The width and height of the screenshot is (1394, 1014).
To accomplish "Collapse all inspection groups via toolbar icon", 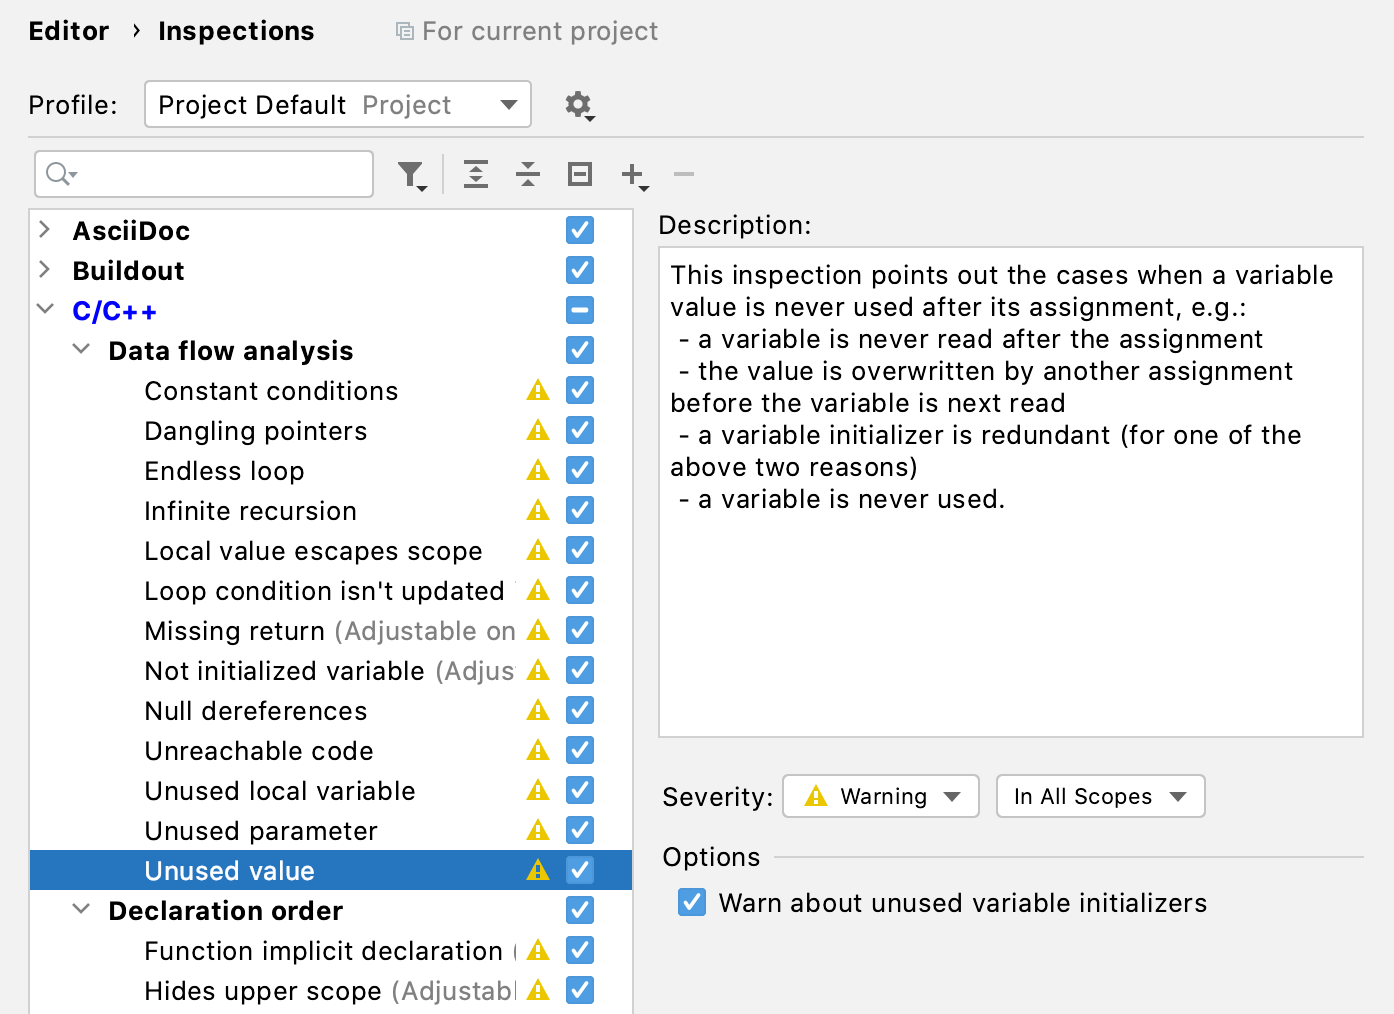I will [x=528, y=174].
